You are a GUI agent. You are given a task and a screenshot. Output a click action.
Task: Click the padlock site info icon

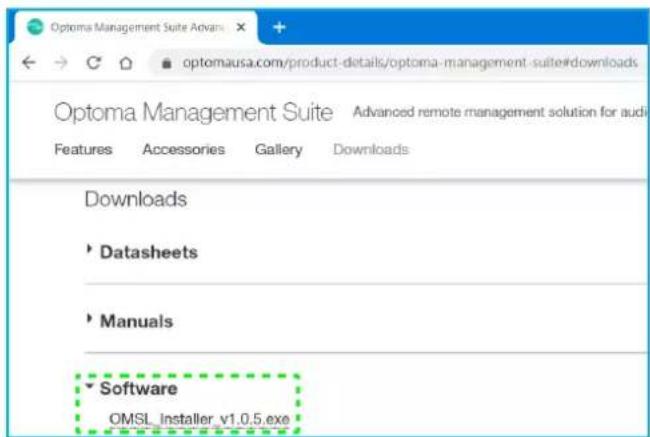(167, 63)
